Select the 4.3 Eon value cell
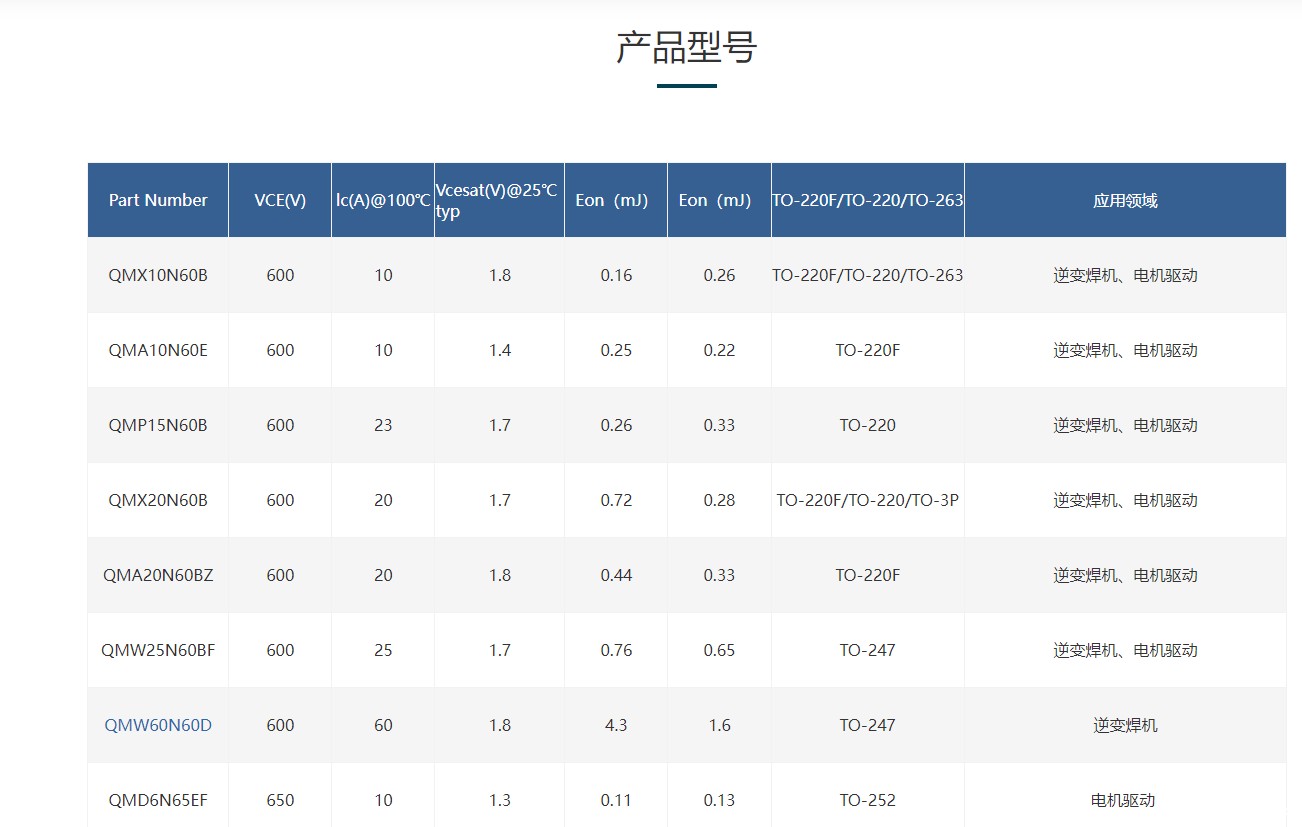This screenshot has height=827, width=1302. pos(616,725)
